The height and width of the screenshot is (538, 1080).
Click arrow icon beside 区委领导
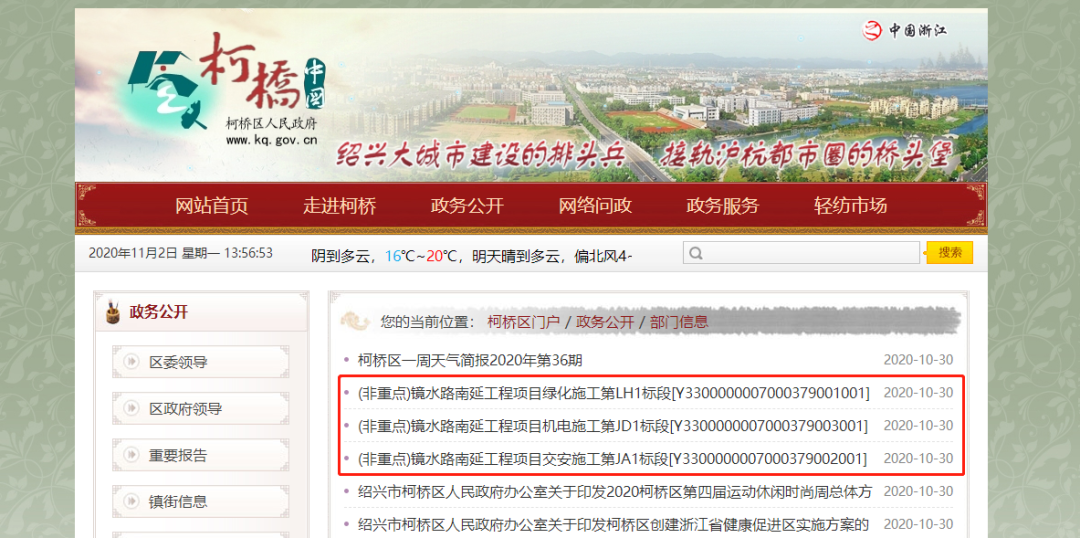(x=131, y=362)
